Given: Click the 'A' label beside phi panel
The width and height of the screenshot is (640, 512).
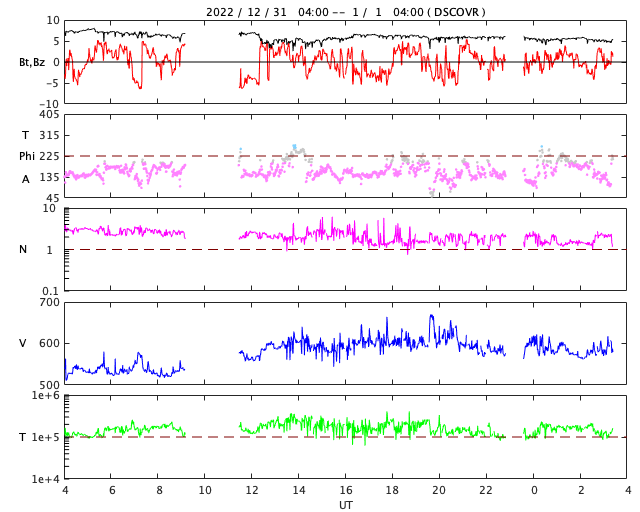Looking at the screenshot, I should [x=25, y=179].
